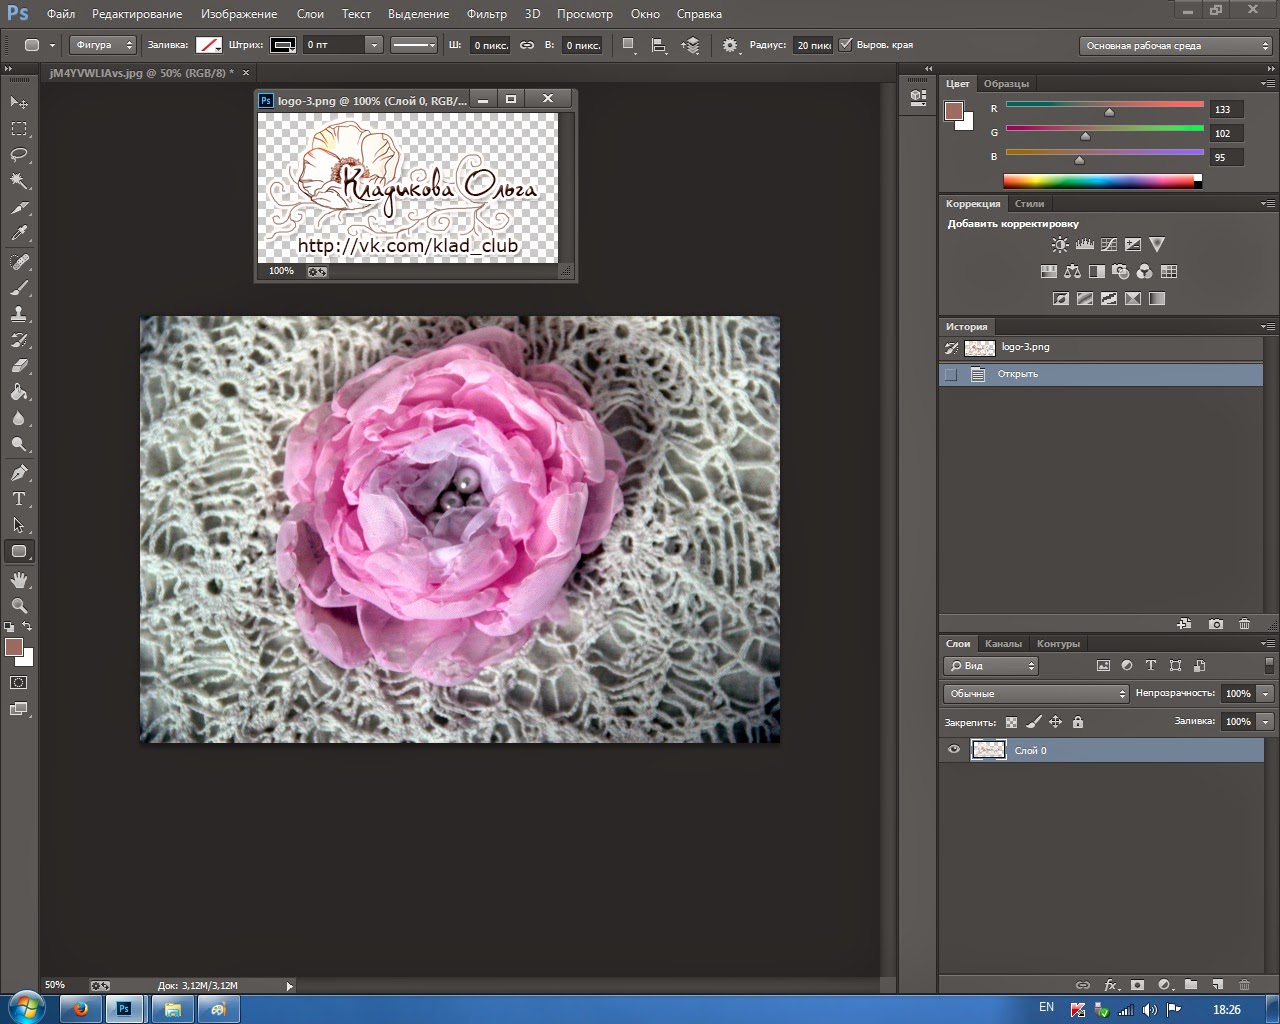
Task: Create new snapshot with camera icon
Action: pos(1216,624)
